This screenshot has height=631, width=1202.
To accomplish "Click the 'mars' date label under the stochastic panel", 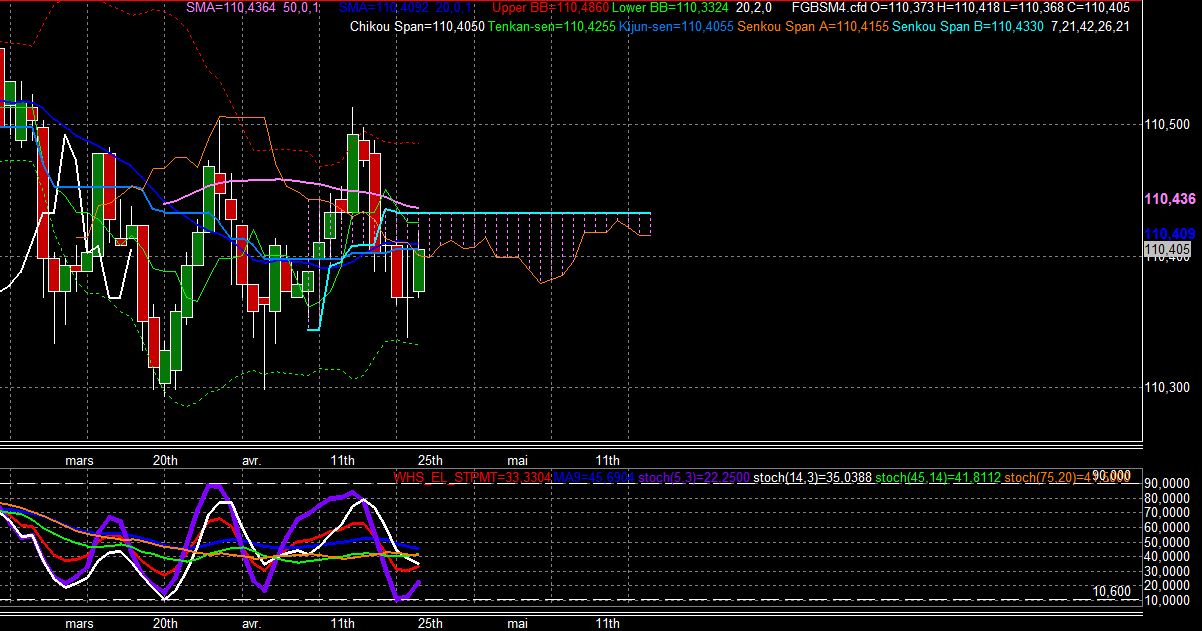I will pos(77,623).
